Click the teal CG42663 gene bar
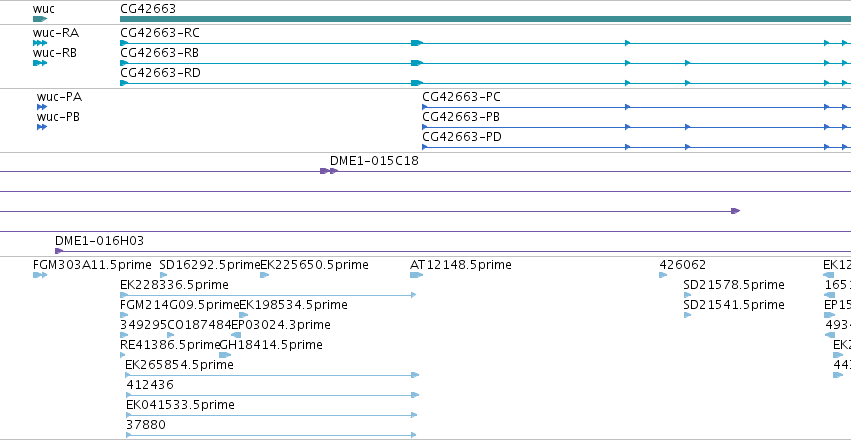Screen dimensions: 851x440 pos(485,19)
